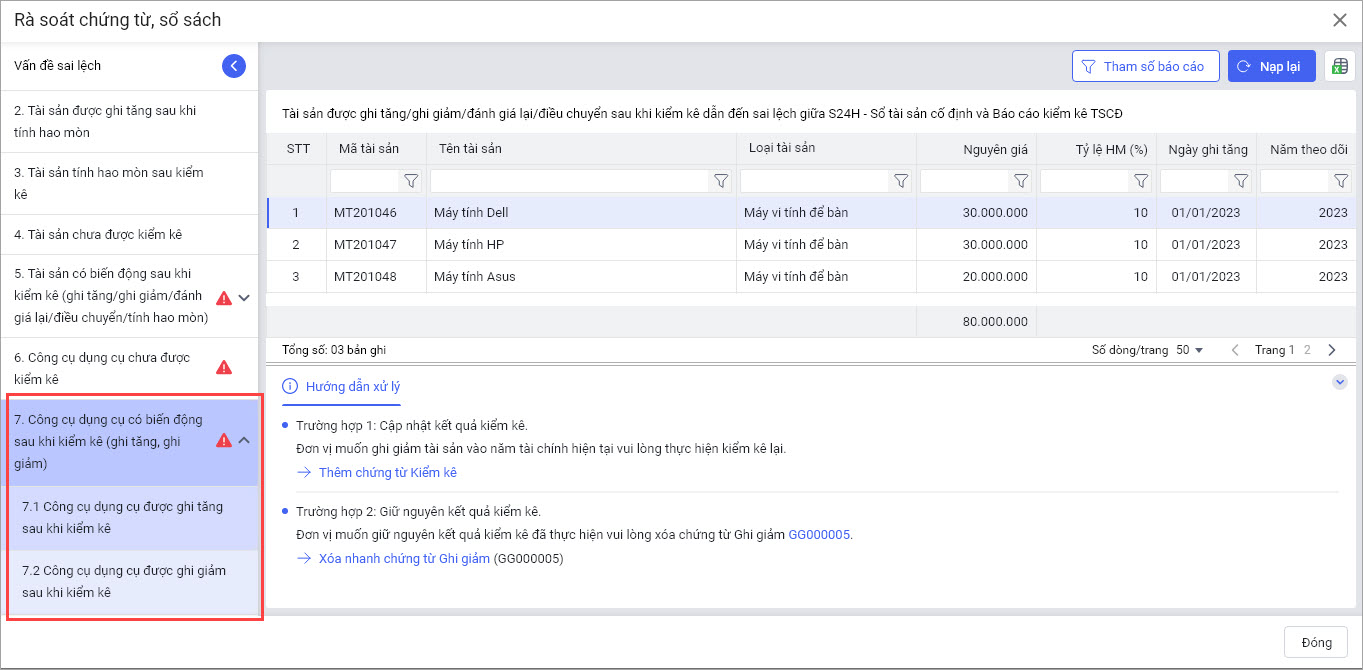The height and width of the screenshot is (670, 1363).
Task: Select 7.1 Công cụ dụng cụ được ghi tăng
Action: (122, 517)
